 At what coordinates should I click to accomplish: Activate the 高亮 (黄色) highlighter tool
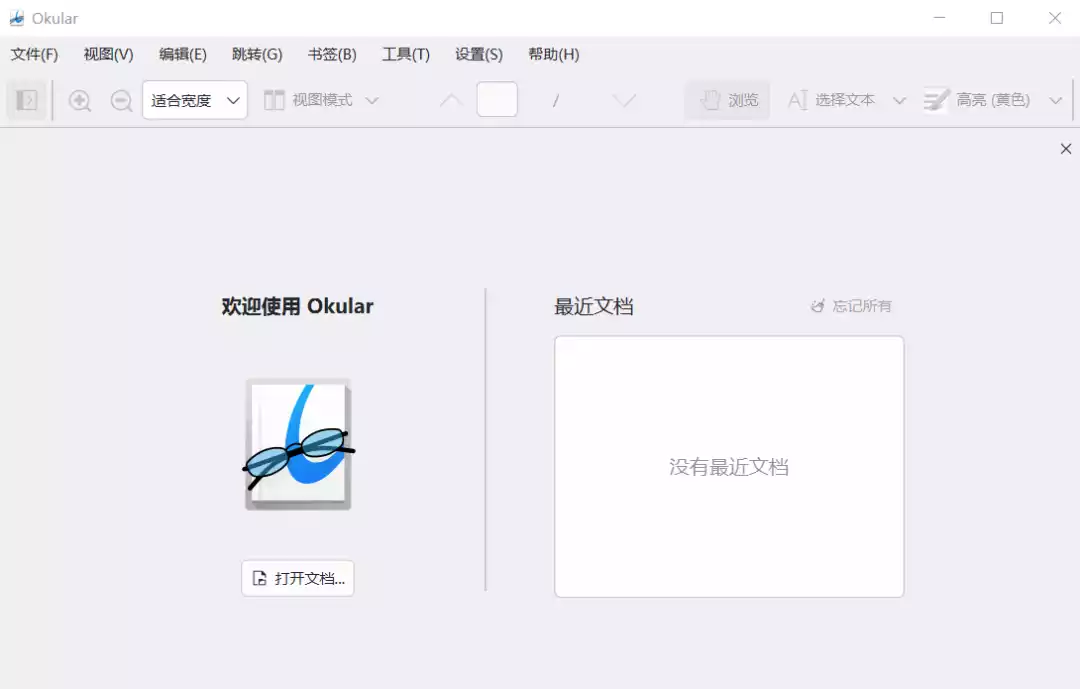[977, 101]
